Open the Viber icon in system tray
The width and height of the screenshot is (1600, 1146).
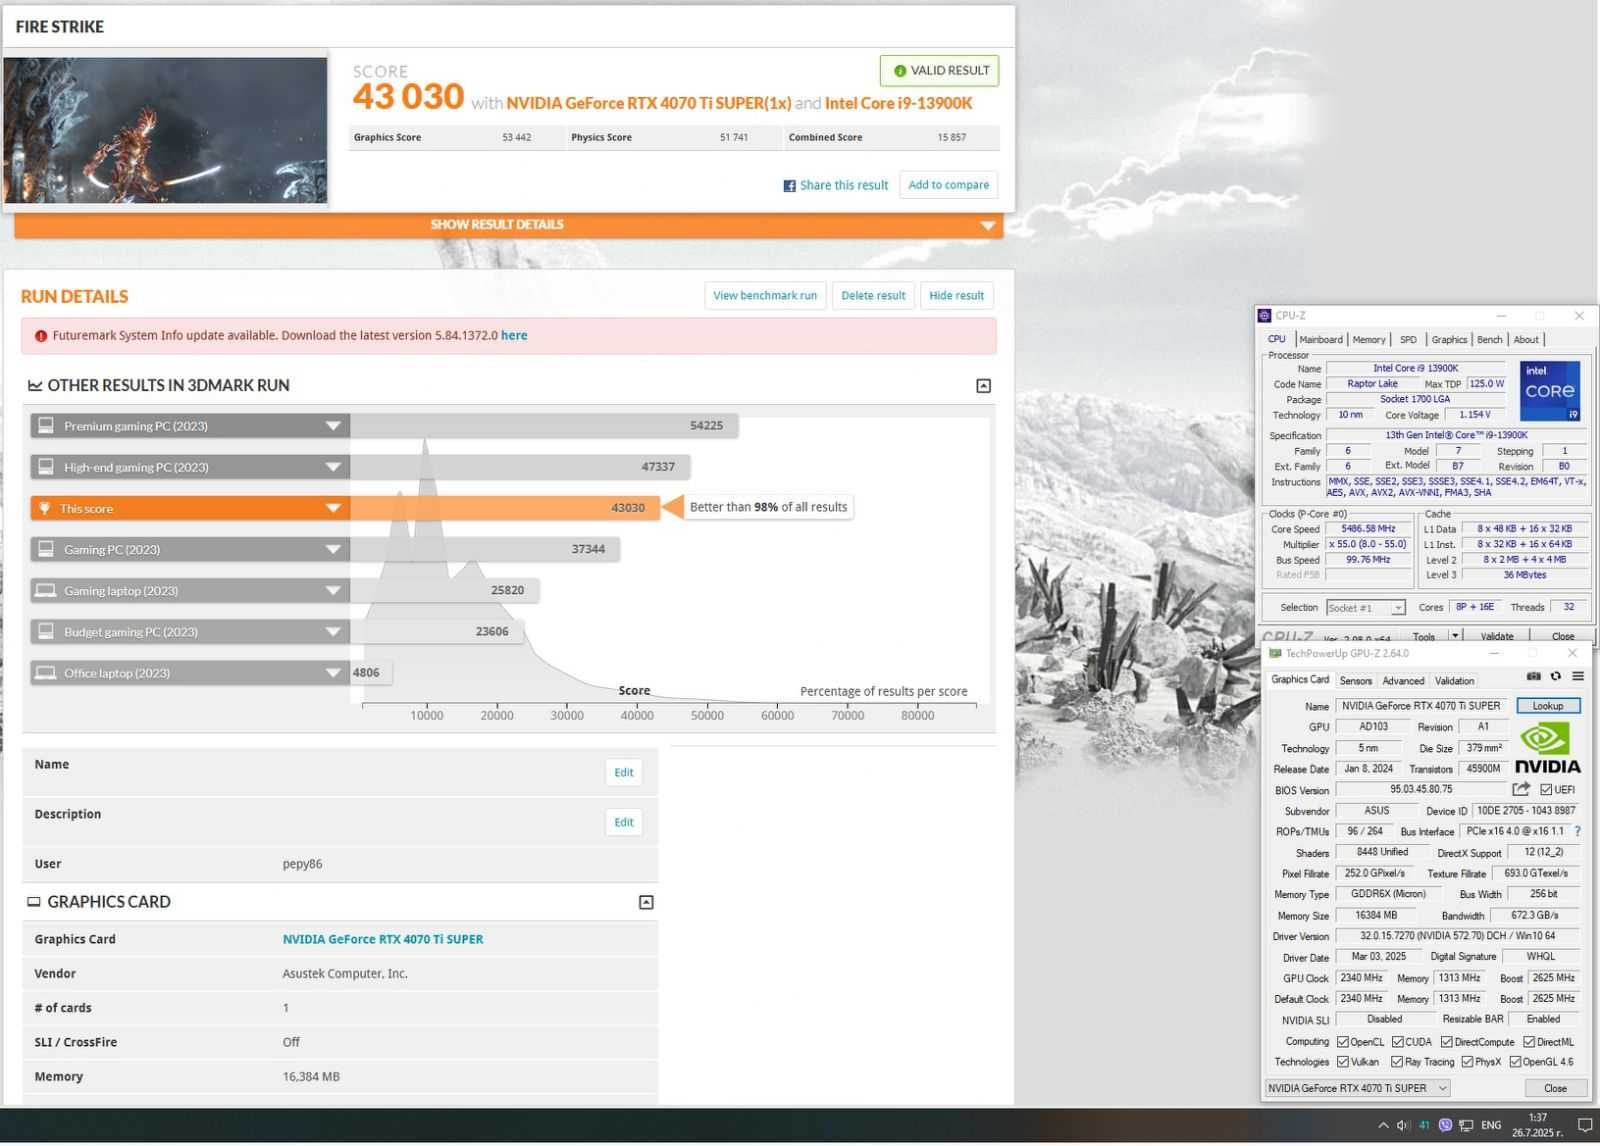1445,1125
